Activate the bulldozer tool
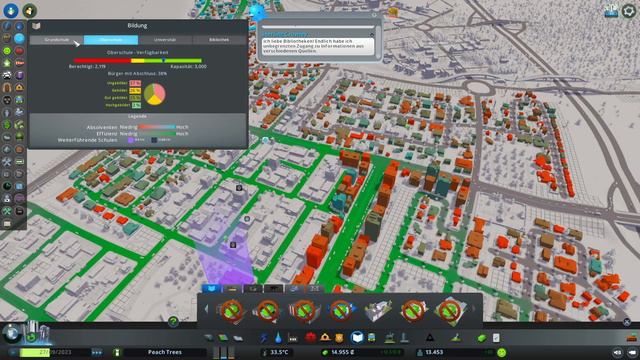Image resolution: width=640 pixels, height=360 pixels. coord(632,337)
